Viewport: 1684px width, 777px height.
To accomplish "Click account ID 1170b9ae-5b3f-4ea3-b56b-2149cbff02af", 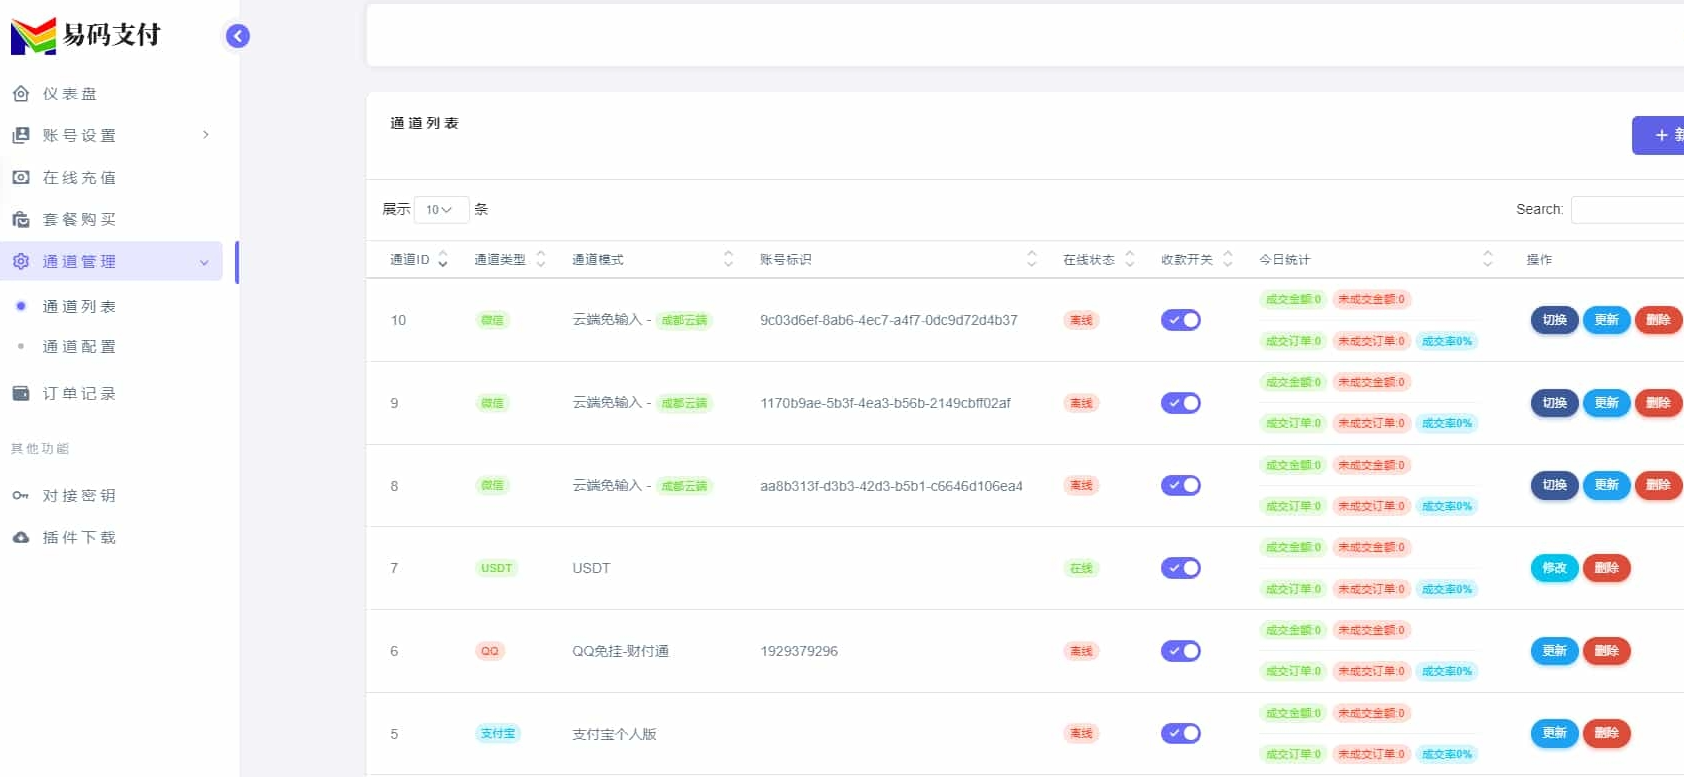I will tap(885, 403).
